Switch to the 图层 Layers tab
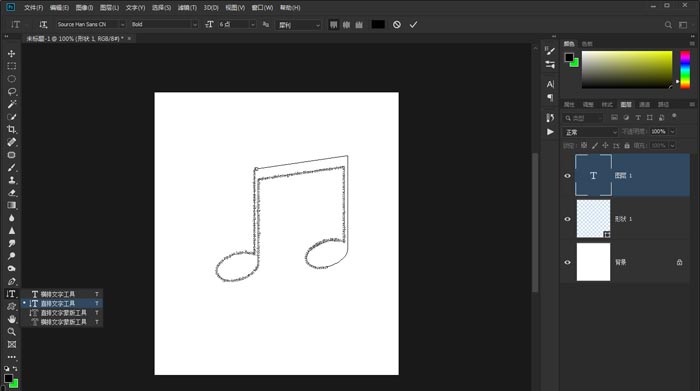Screen dimensions: 700x391 click(626, 104)
